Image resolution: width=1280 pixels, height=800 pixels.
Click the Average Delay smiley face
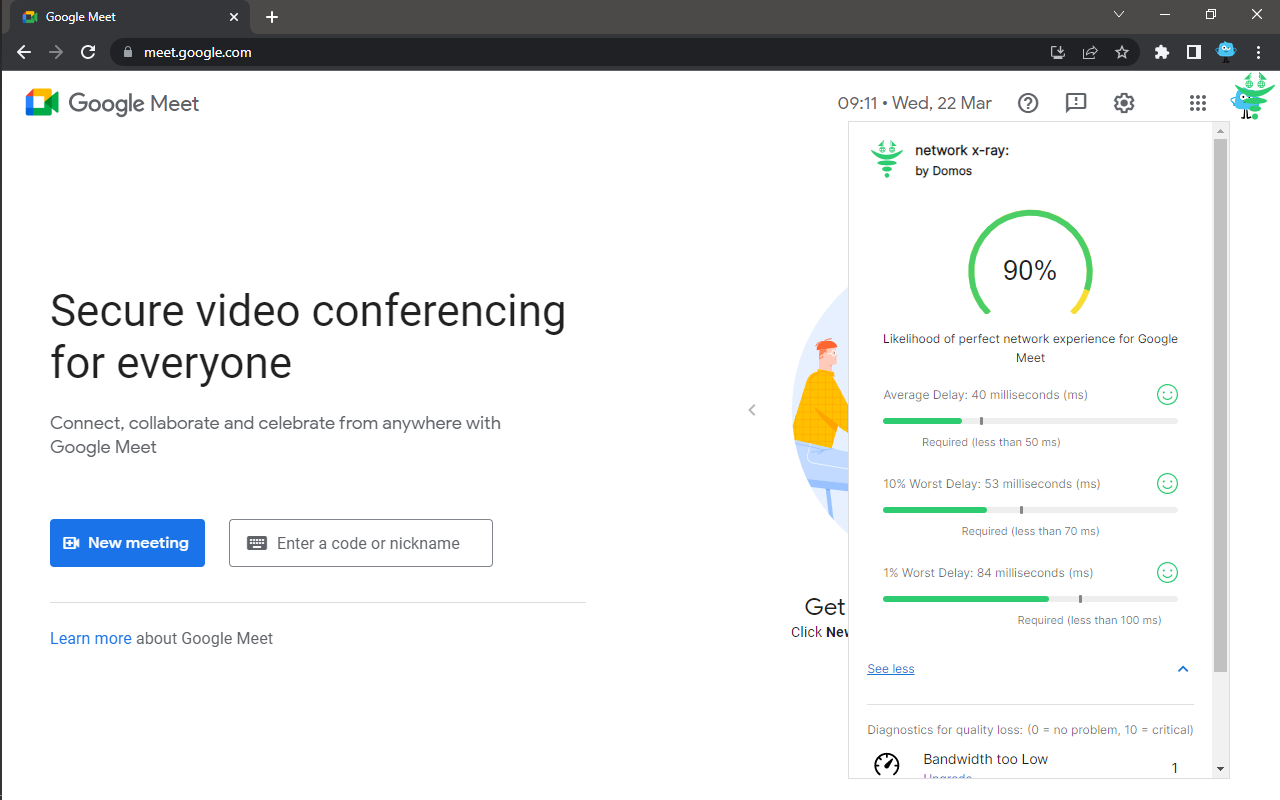1167,395
